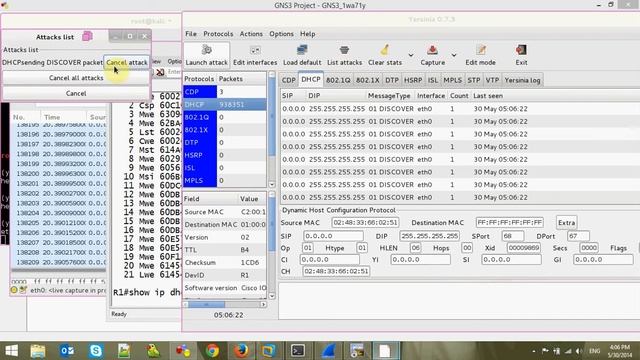Click the DPort input field
Screen dimensions: 640x360
(x=578, y=236)
